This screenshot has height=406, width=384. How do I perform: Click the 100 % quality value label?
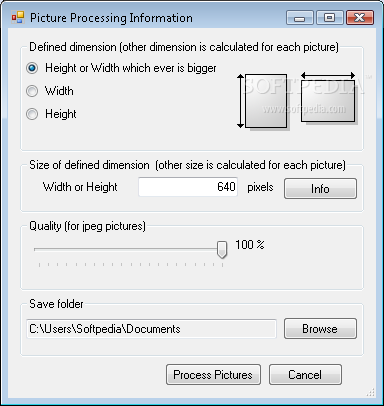click(250, 245)
